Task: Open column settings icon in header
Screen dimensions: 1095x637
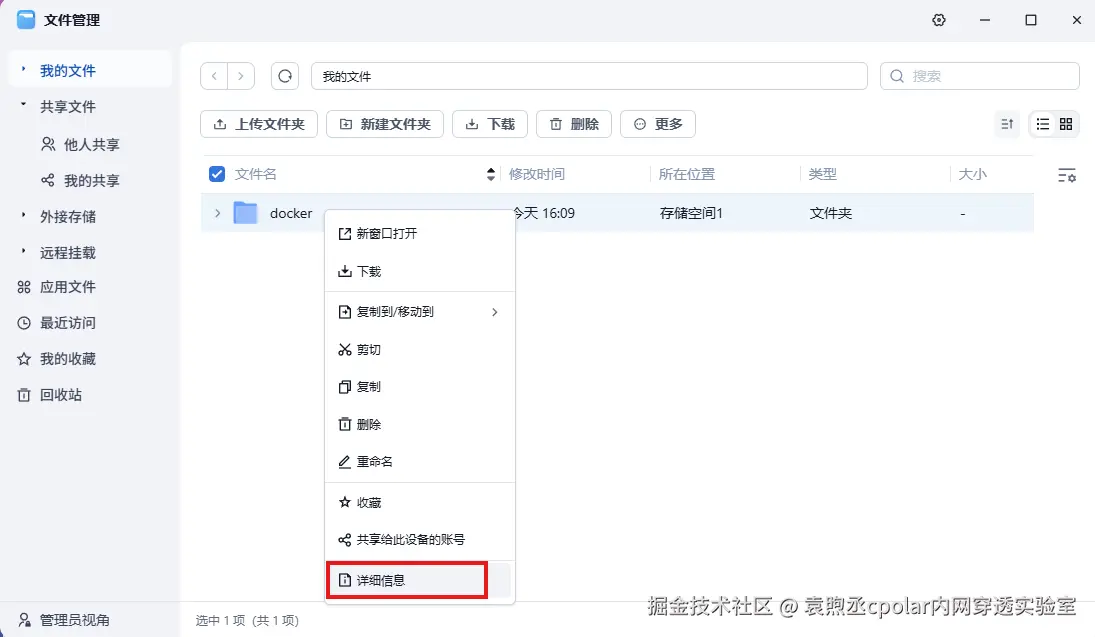Action: (x=1066, y=175)
